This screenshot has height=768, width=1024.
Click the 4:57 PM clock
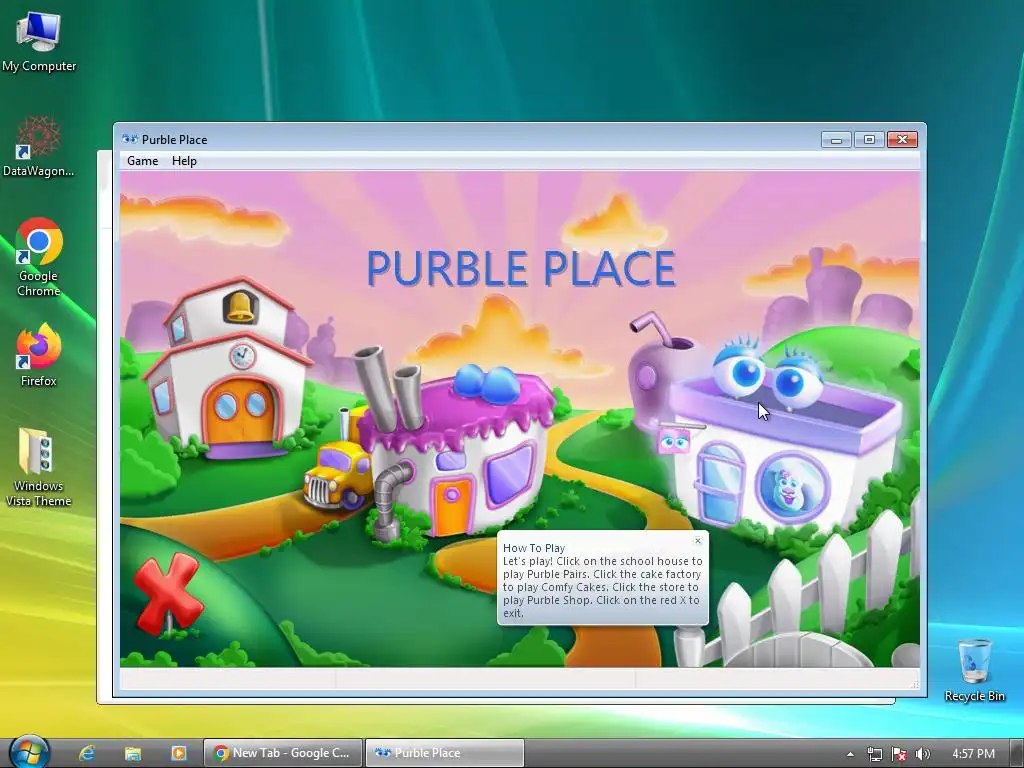pyautogui.click(x=973, y=754)
